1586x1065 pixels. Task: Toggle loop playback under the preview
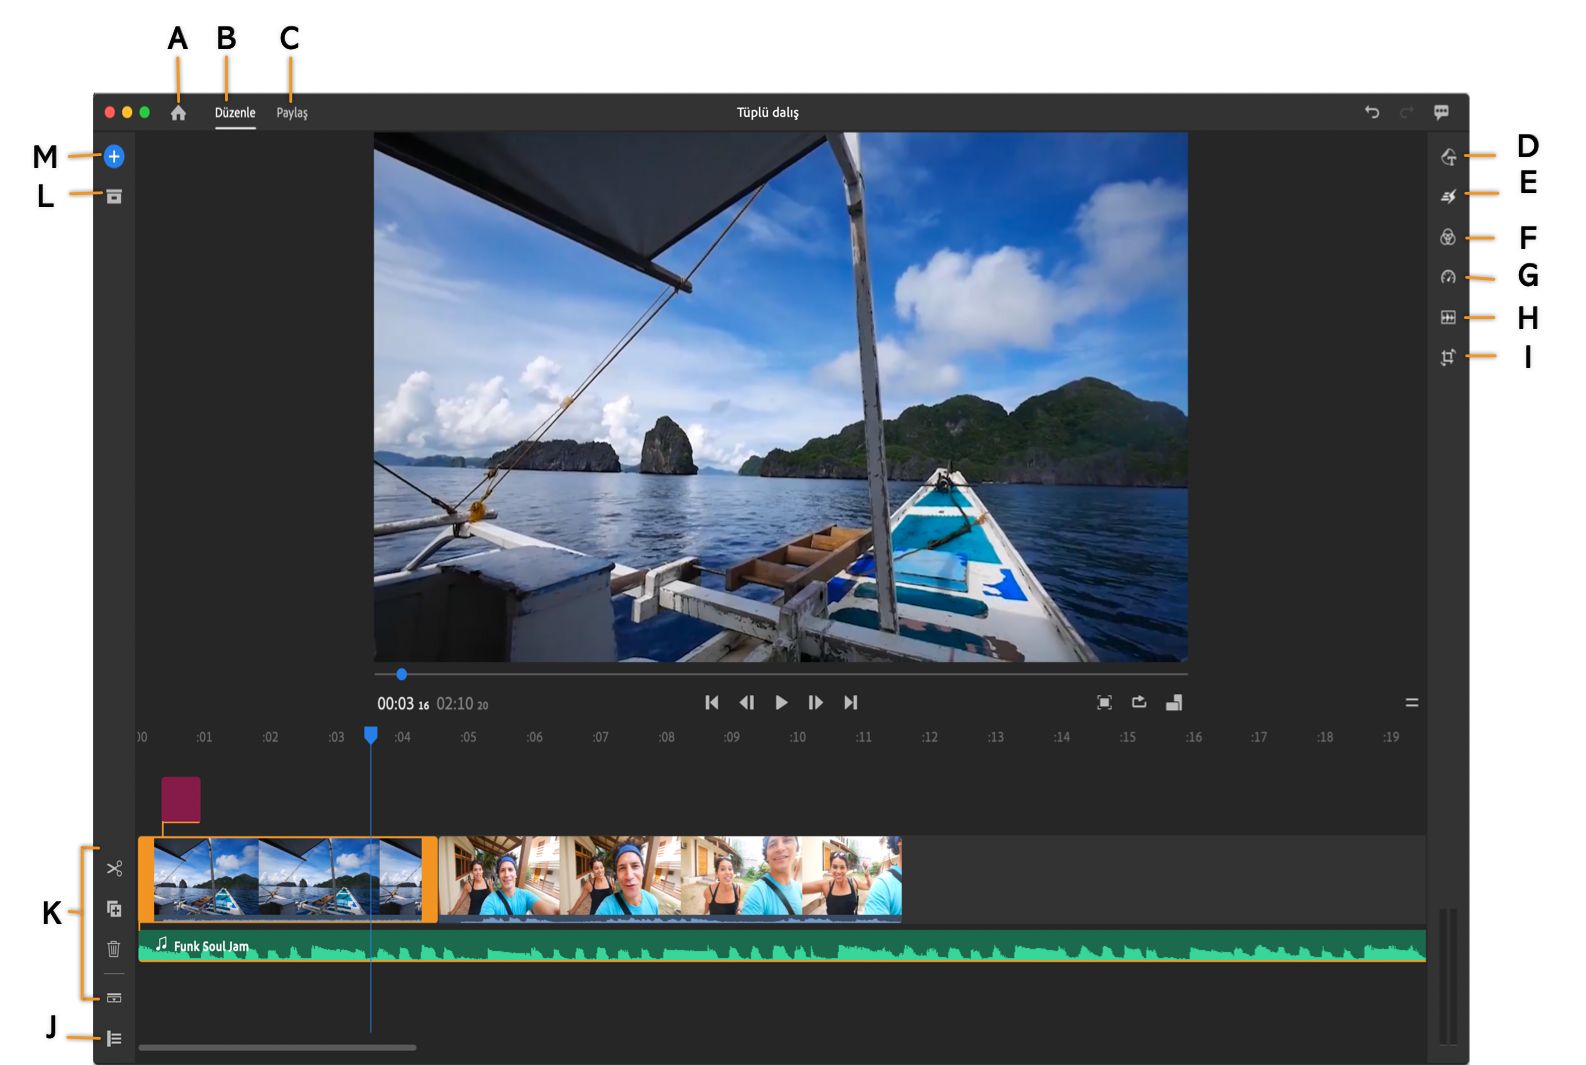coord(1139,702)
